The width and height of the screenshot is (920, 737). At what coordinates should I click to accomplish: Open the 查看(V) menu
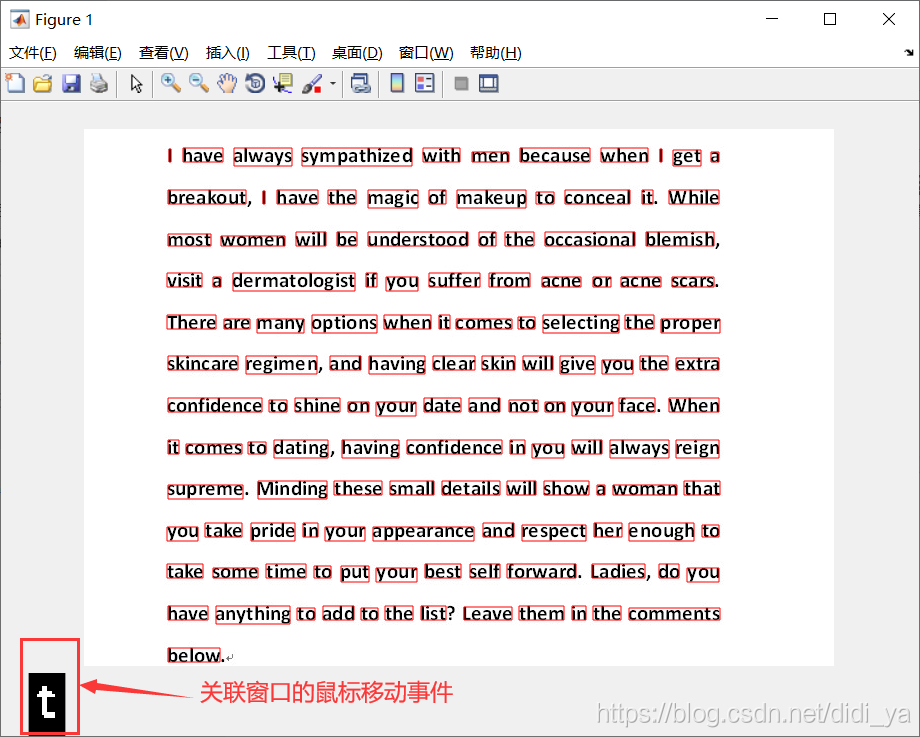[x=163, y=53]
